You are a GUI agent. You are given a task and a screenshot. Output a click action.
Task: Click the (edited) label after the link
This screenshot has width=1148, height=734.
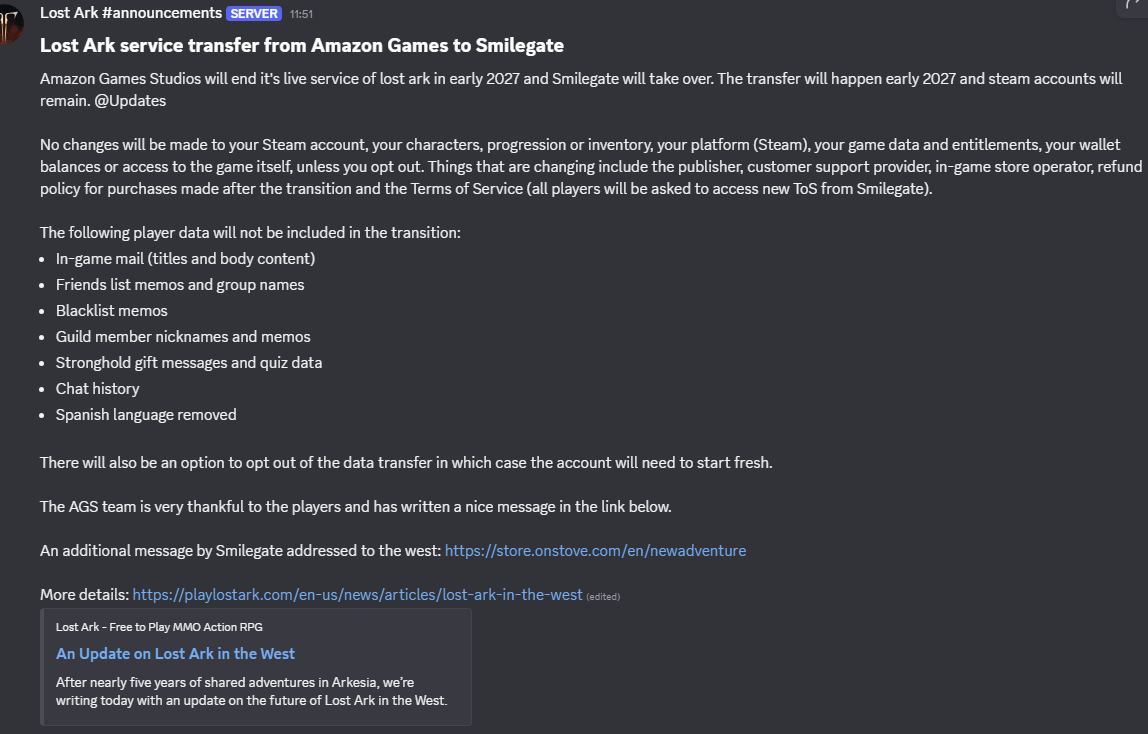point(603,596)
